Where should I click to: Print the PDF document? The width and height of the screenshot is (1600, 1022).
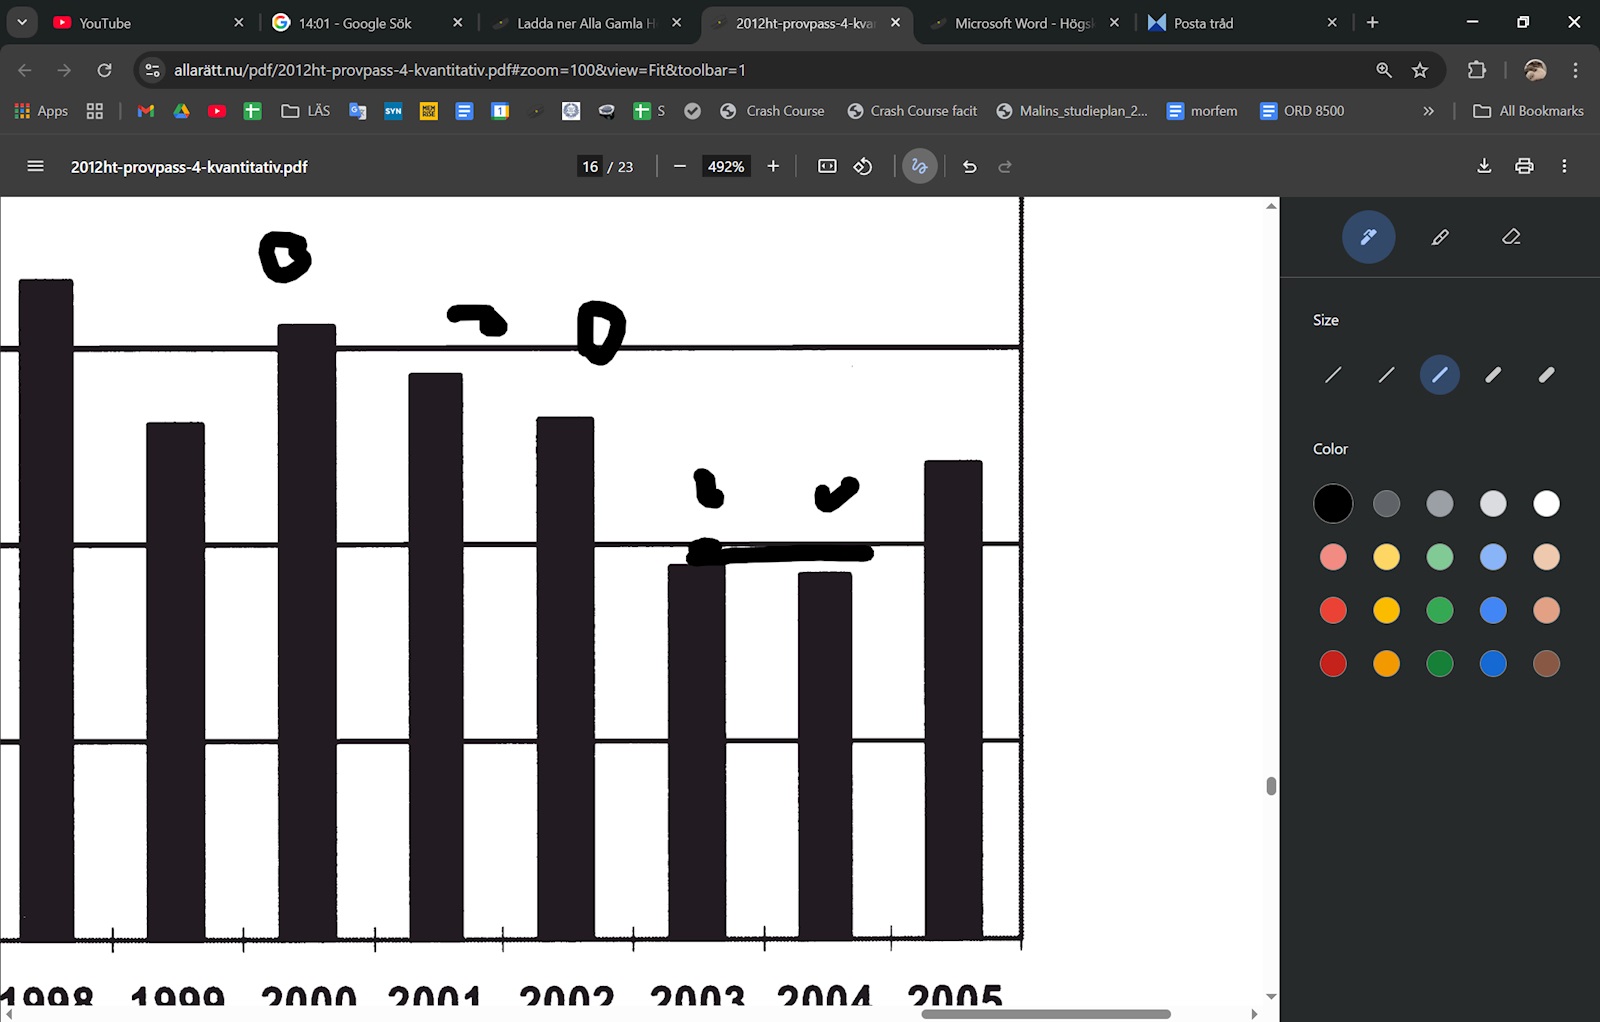[x=1524, y=167]
